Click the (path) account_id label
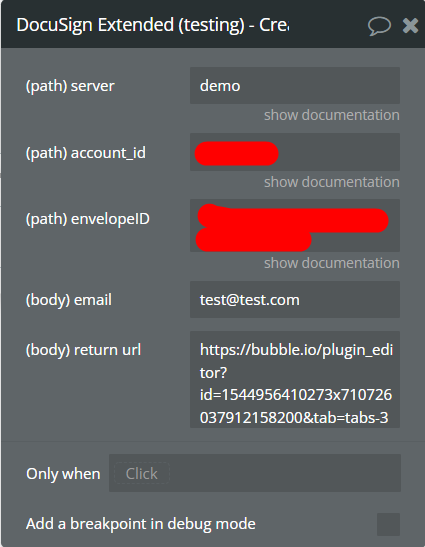The width and height of the screenshot is (425, 547). pos(86,153)
